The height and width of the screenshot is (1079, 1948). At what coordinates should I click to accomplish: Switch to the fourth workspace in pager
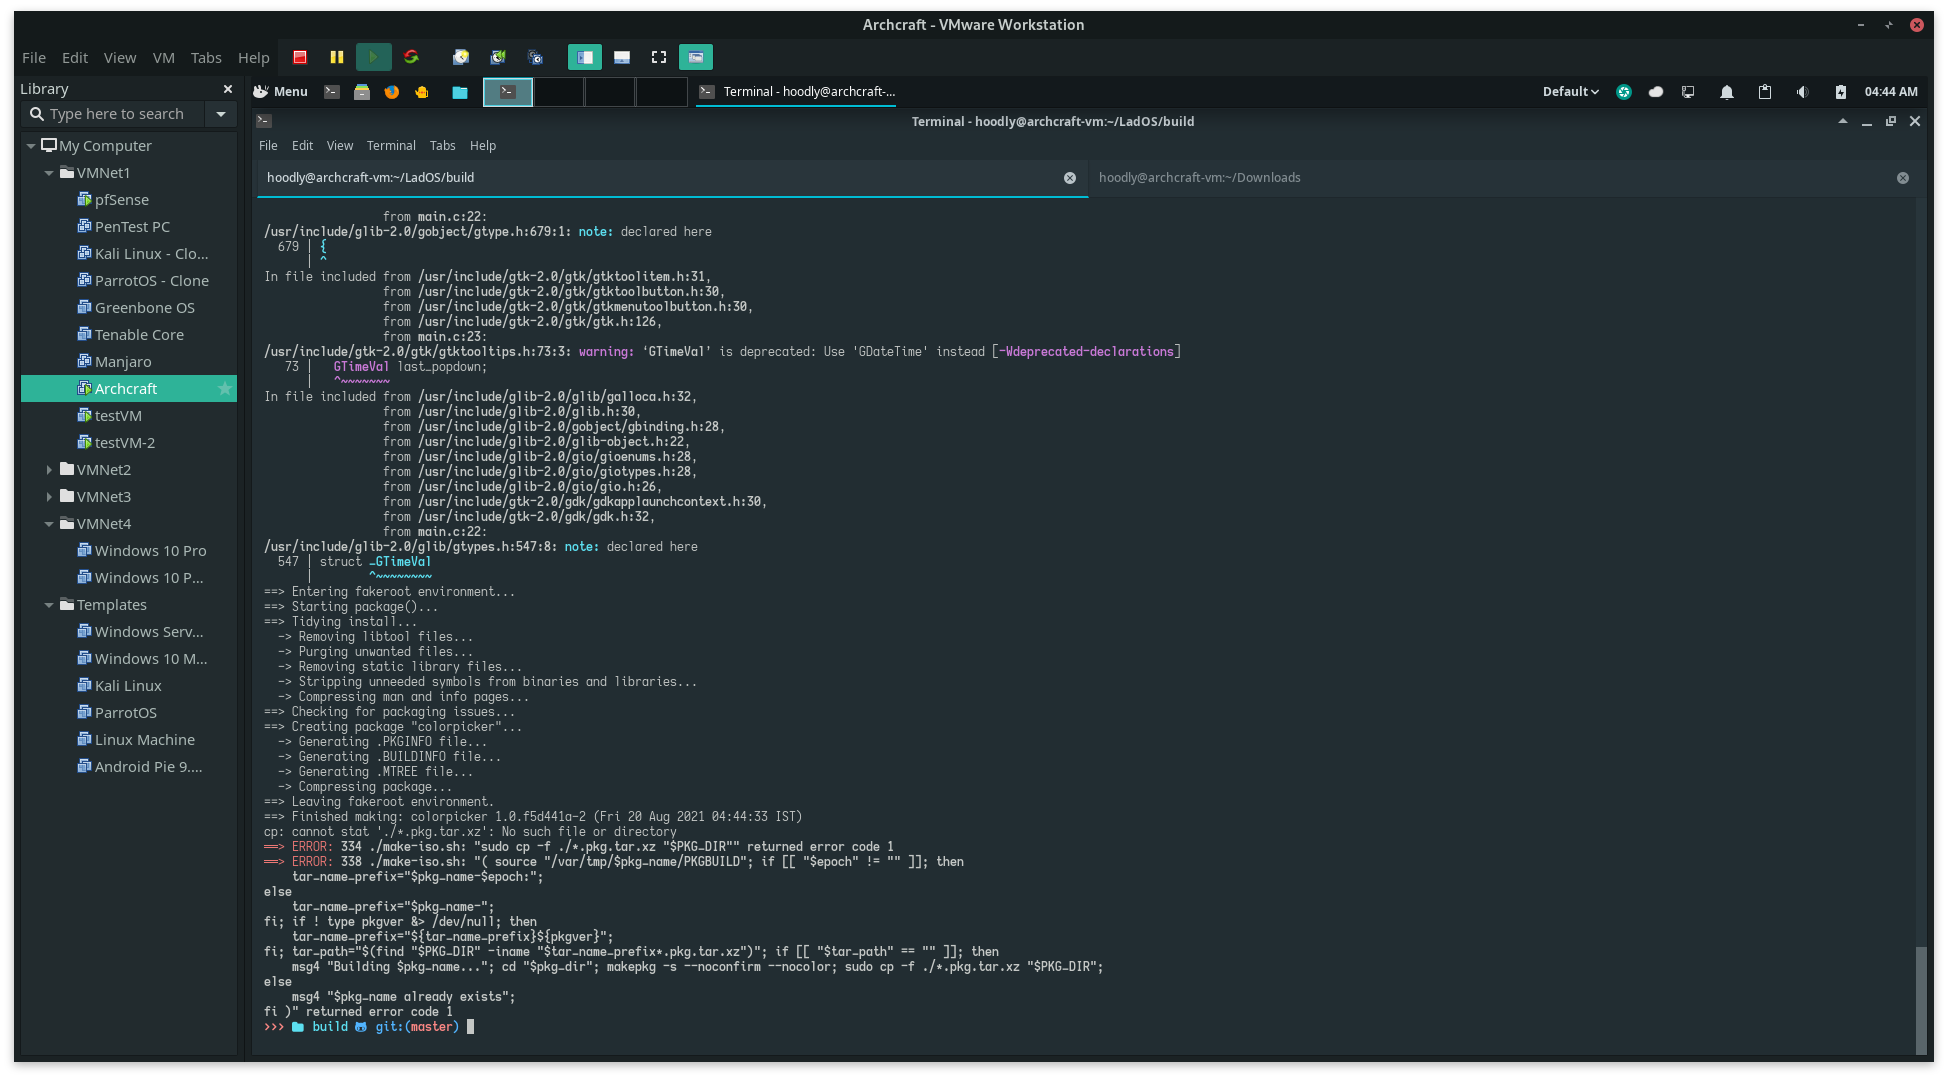tap(661, 92)
